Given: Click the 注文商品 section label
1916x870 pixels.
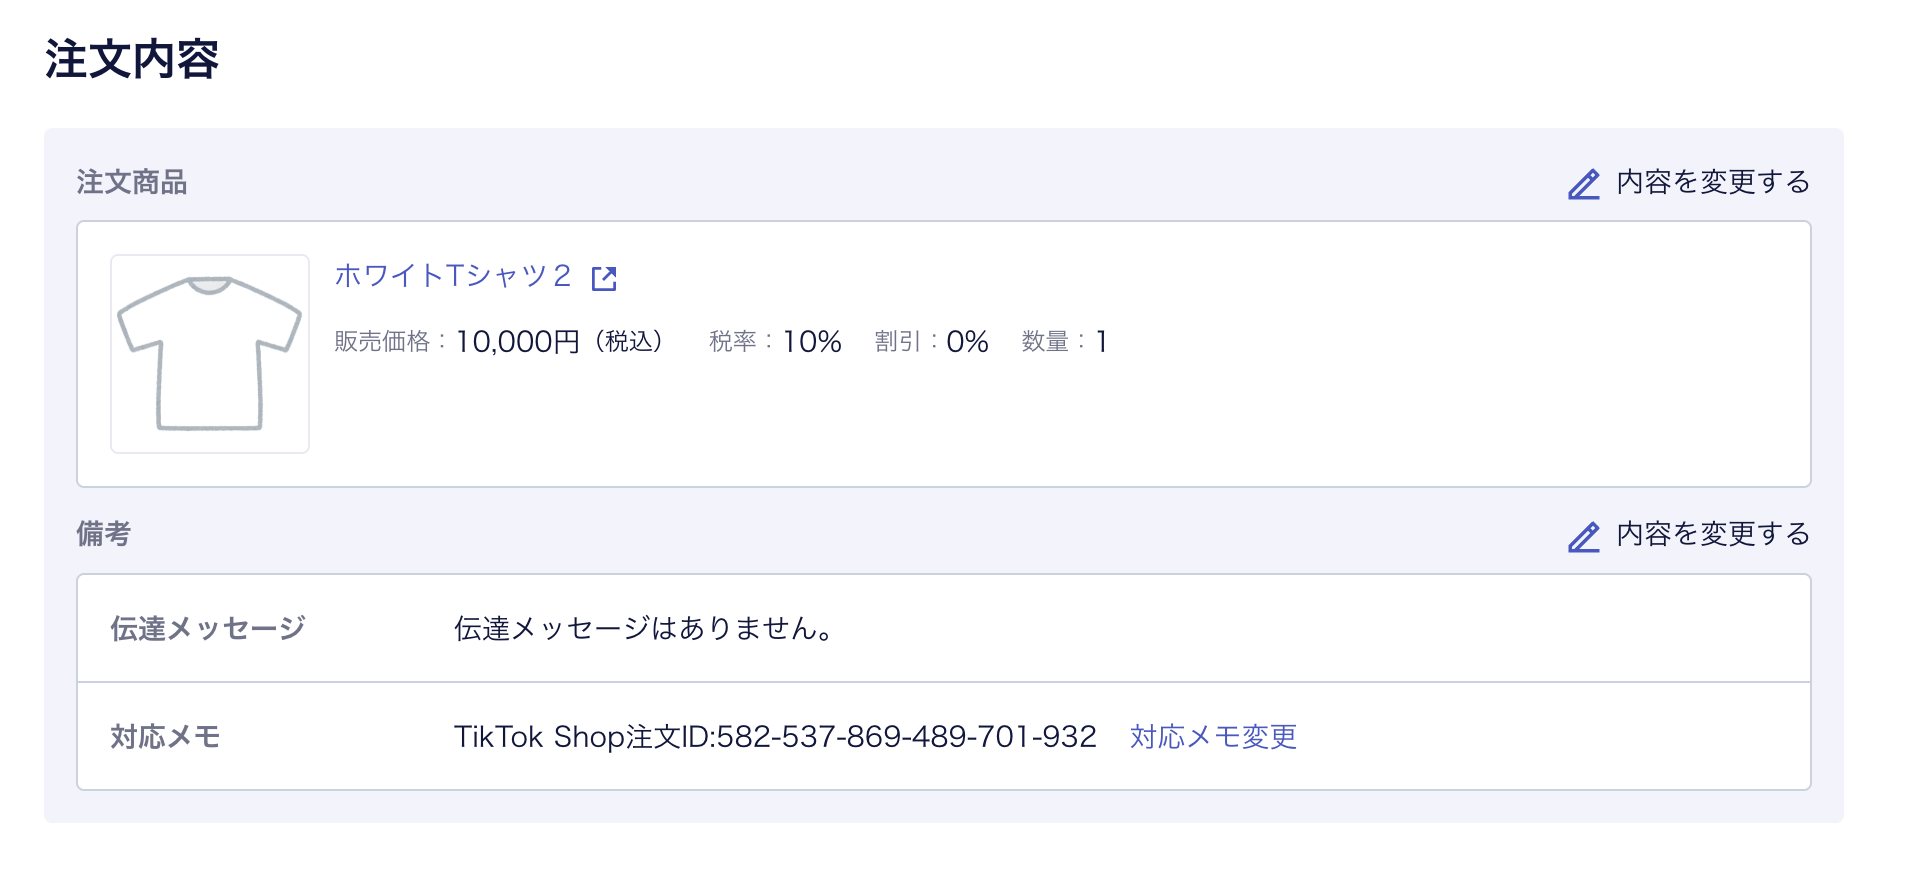Looking at the screenshot, I should click(x=132, y=182).
